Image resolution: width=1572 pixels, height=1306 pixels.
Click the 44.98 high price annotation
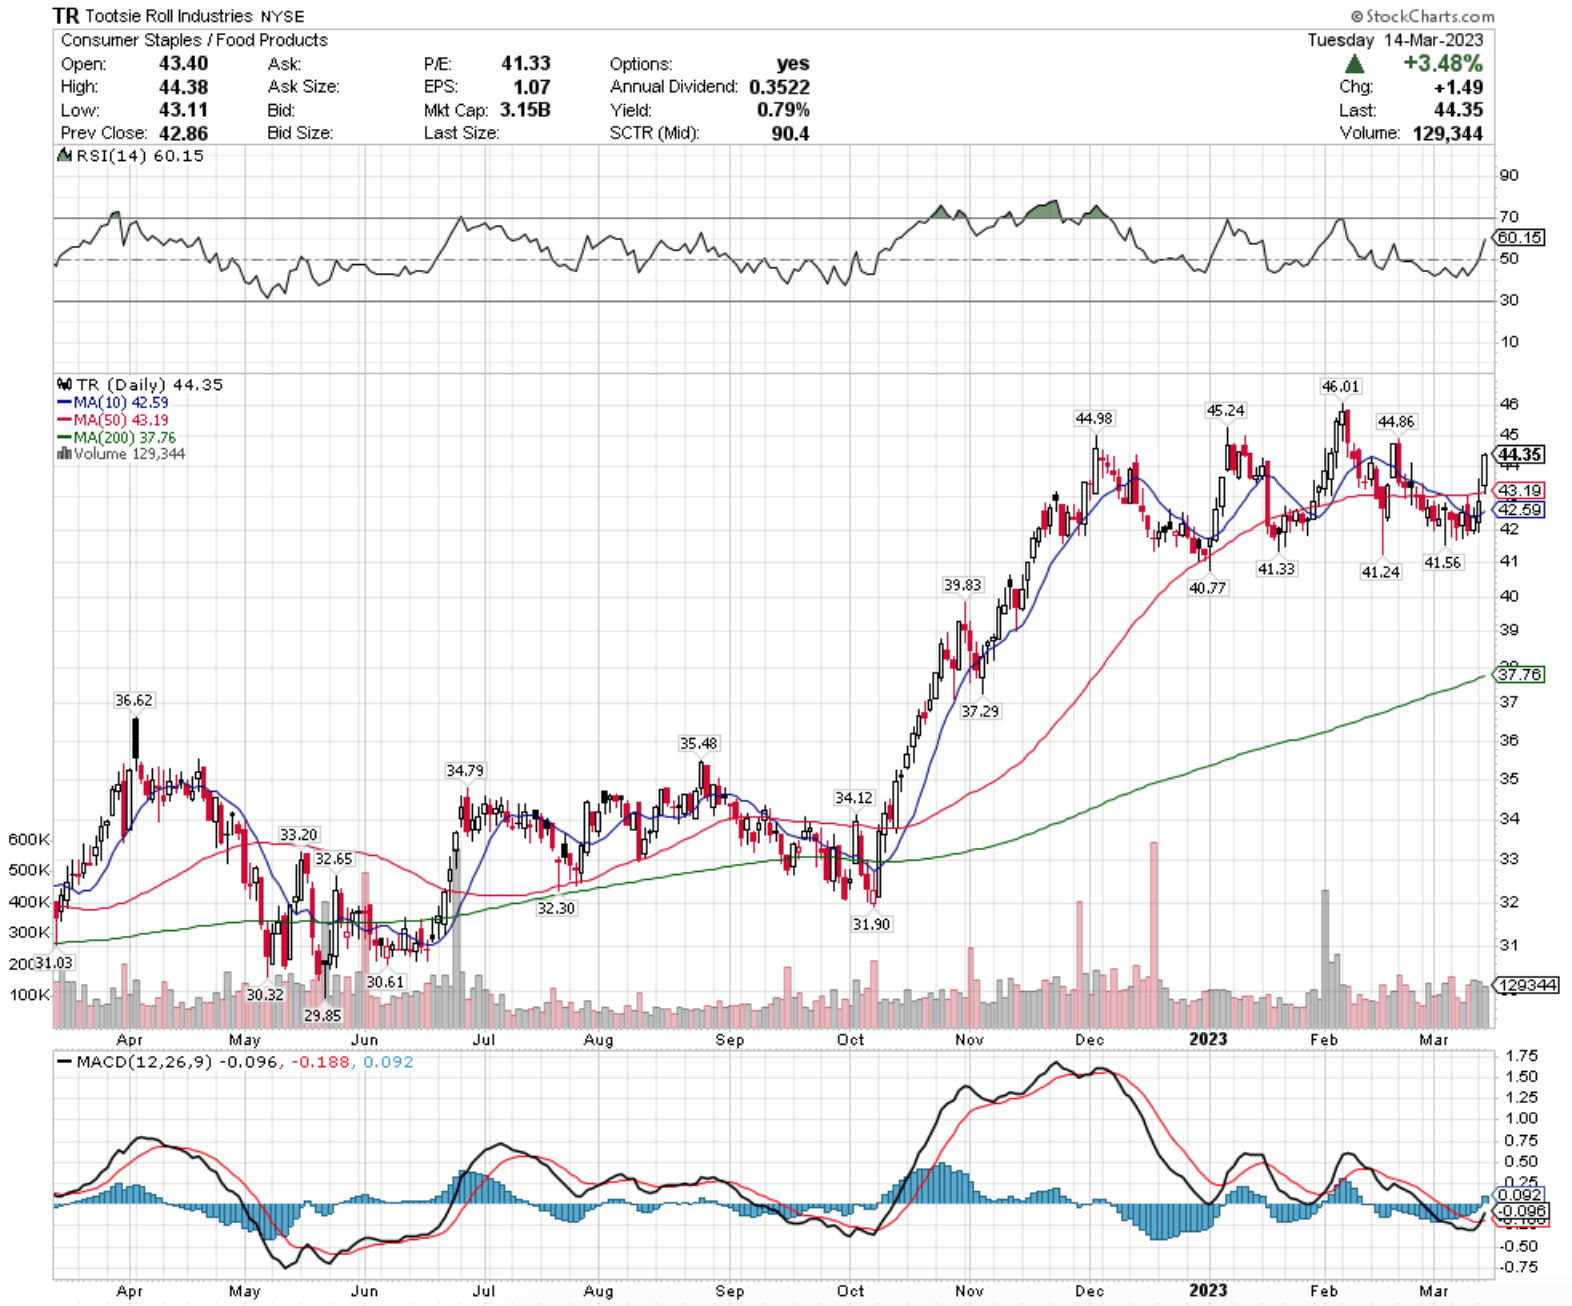click(x=1094, y=419)
